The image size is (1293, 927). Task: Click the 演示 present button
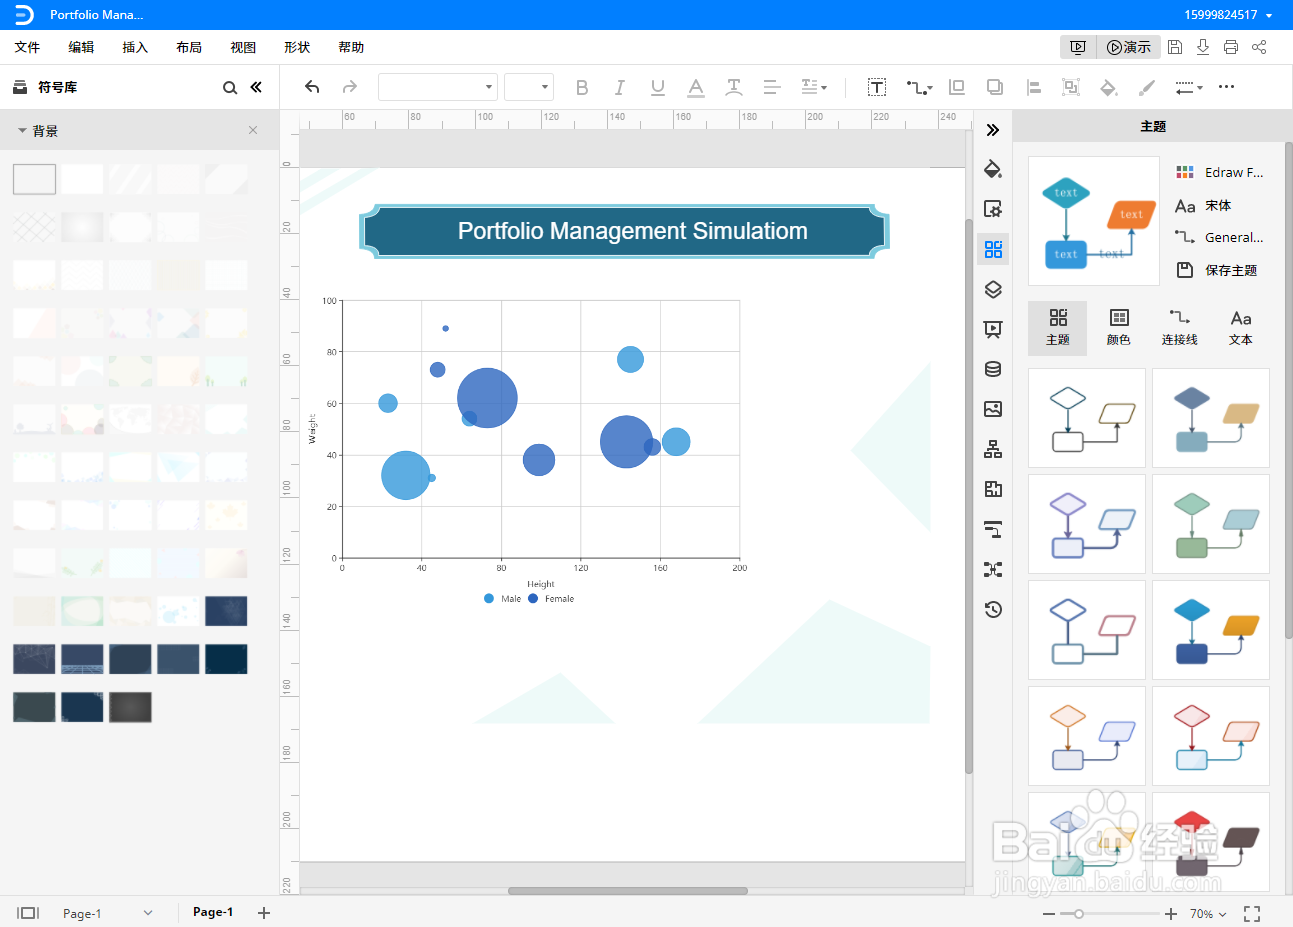(1129, 47)
